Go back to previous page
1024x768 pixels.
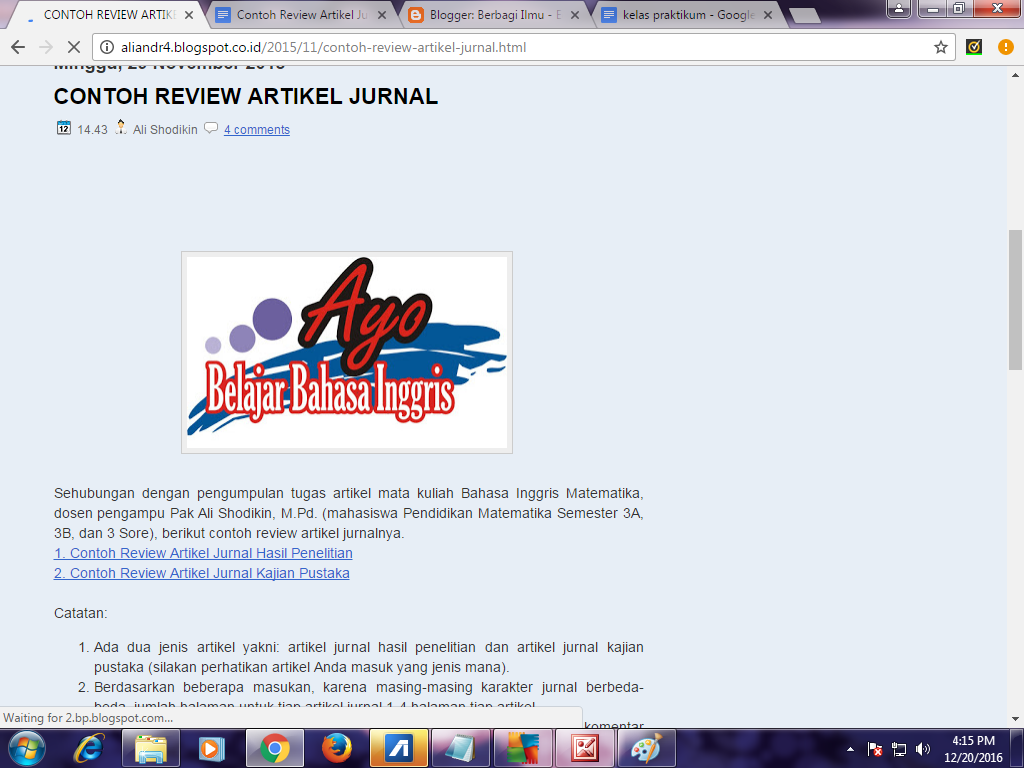[x=18, y=47]
